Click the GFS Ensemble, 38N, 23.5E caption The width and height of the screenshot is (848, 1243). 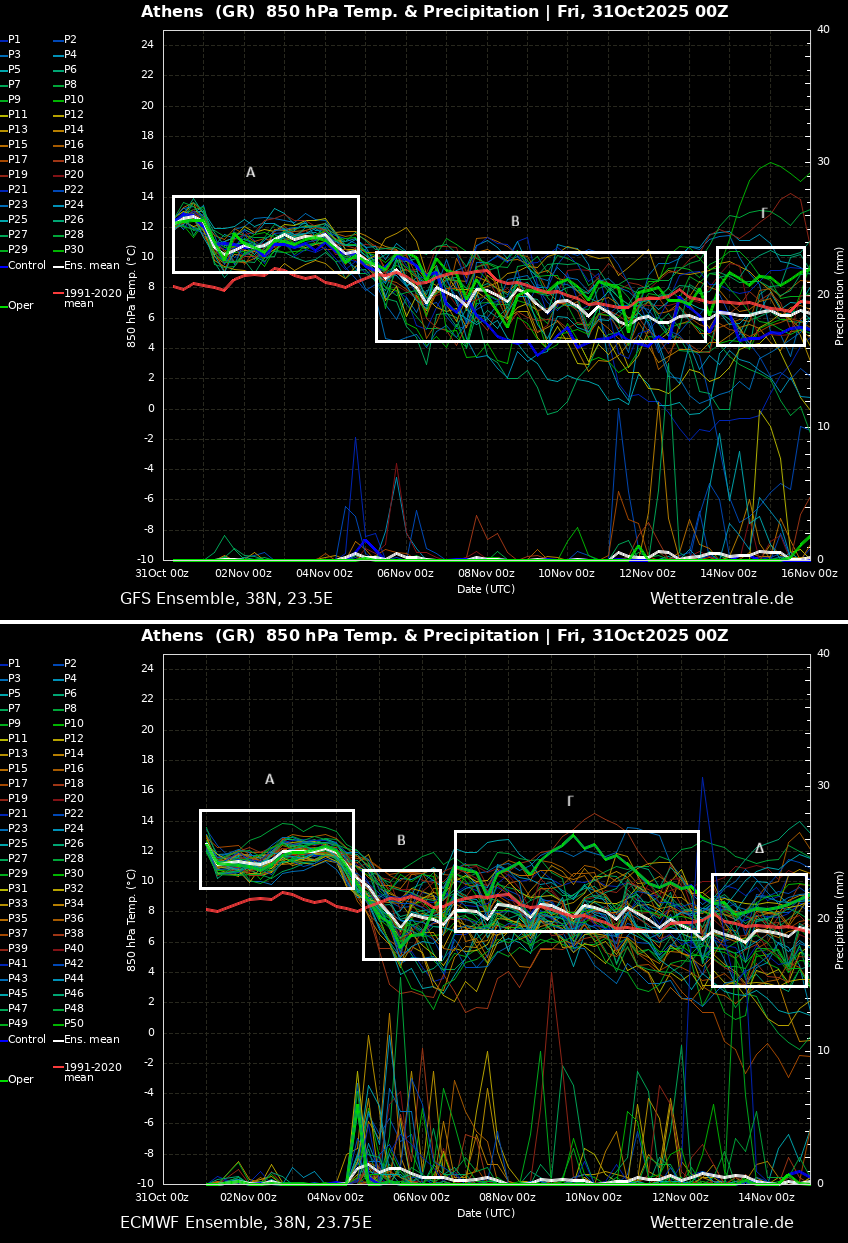(x=226, y=599)
